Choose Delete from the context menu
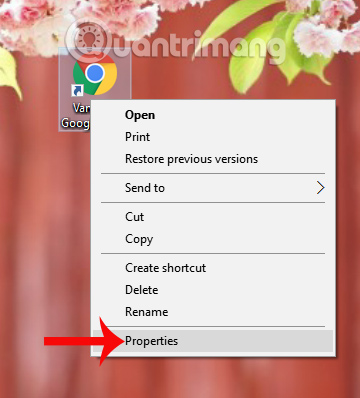This screenshot has width=360, height=398. click(213, 290)
